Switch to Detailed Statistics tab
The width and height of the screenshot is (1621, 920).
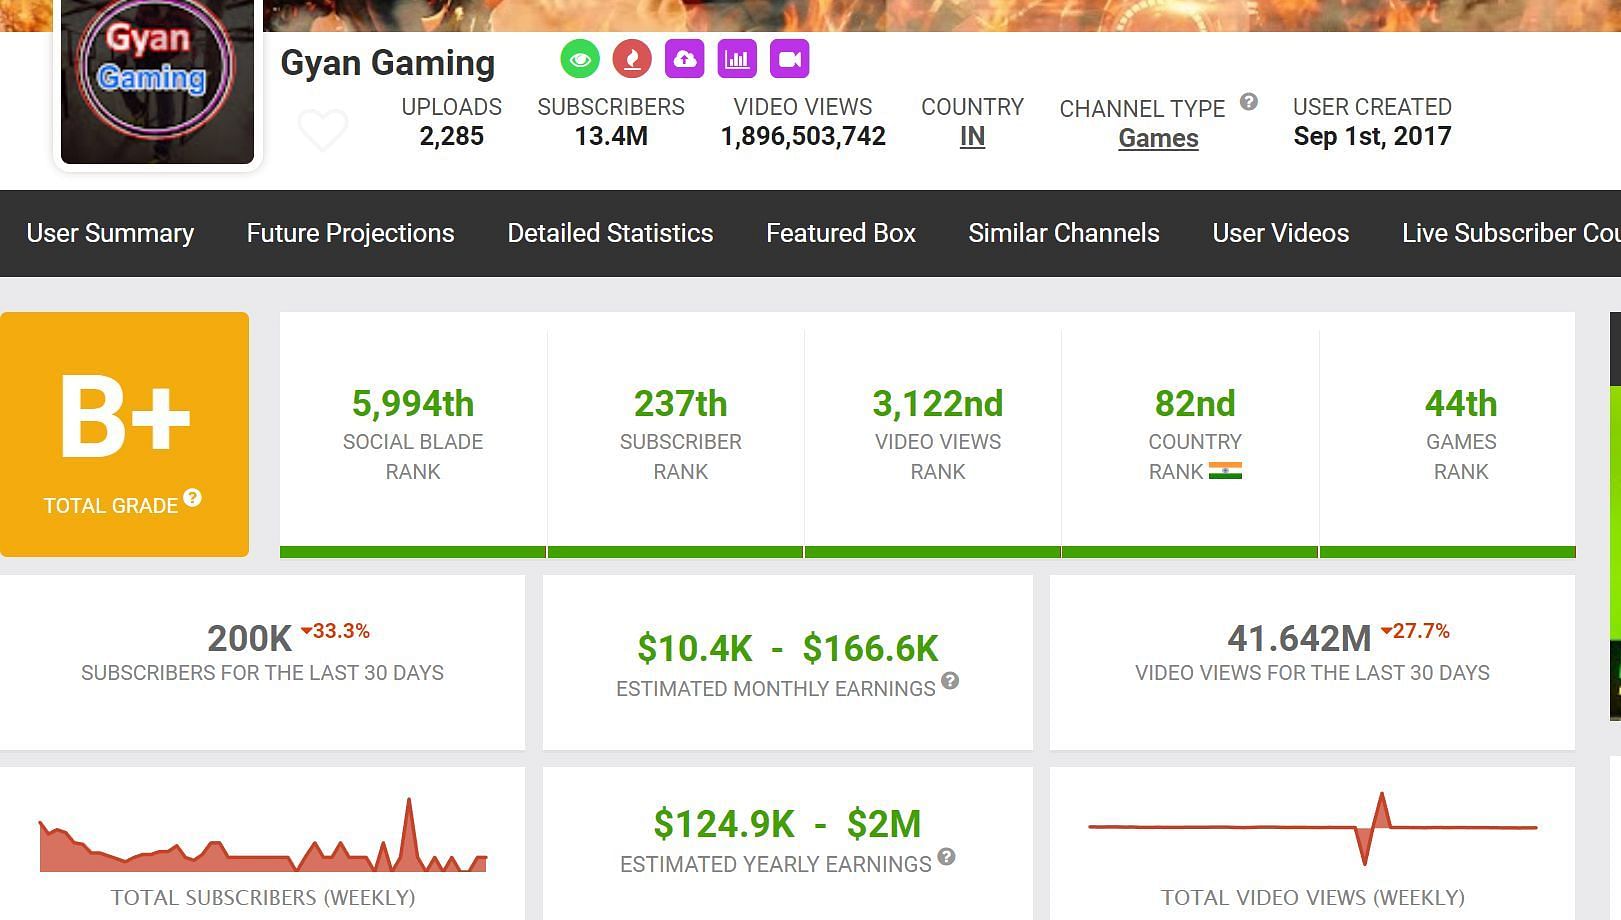[x=610, y=233]
